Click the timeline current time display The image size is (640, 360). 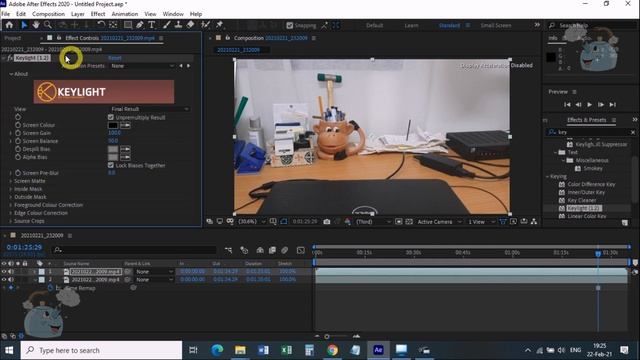pyautogui.click(x=24, y=247)
